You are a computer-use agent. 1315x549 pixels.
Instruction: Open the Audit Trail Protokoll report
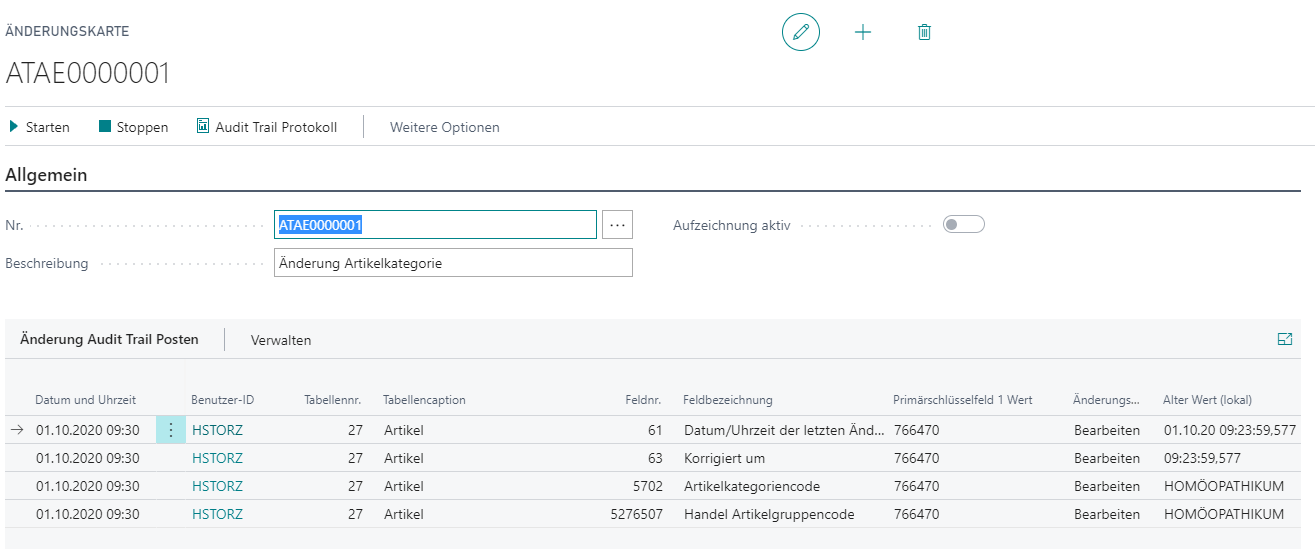pos(267,127)
